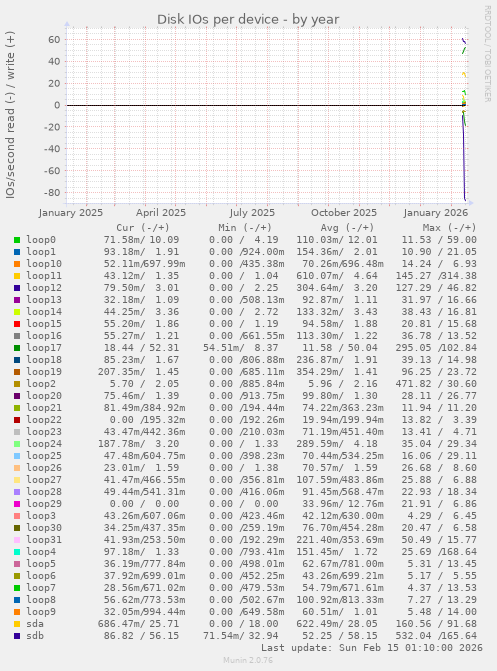
Task: Click the loop29 magenta color swatch
Action: coord(17,504)
